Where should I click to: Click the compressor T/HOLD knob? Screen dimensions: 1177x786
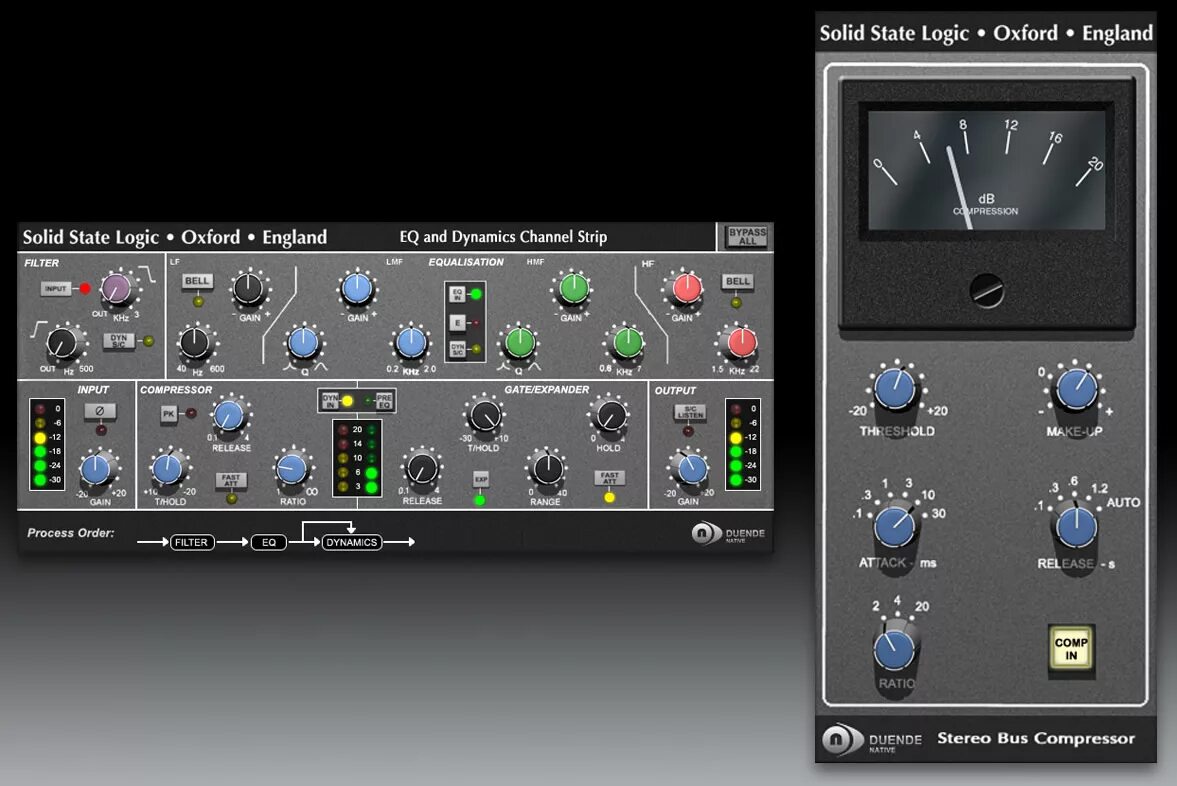pyautogui.click(x=167, y=469)
